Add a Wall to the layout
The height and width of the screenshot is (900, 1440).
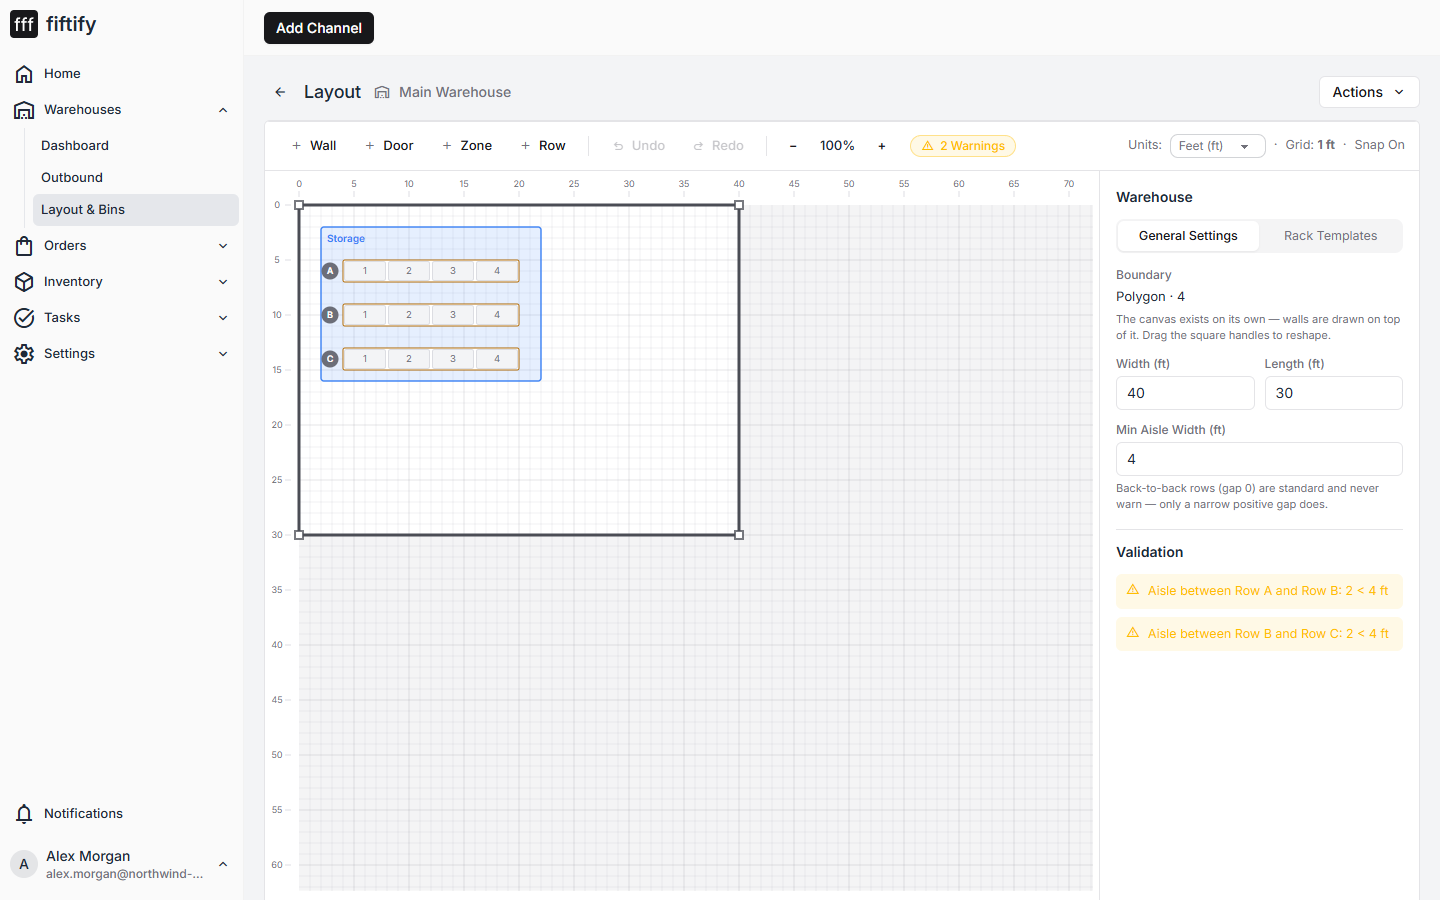point(314,146)
